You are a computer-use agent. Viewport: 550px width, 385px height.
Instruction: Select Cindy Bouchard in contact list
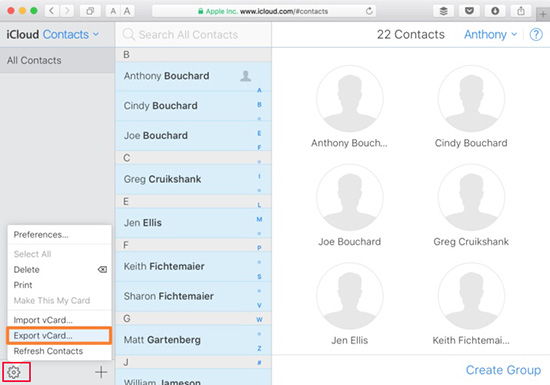coord(193,106)
